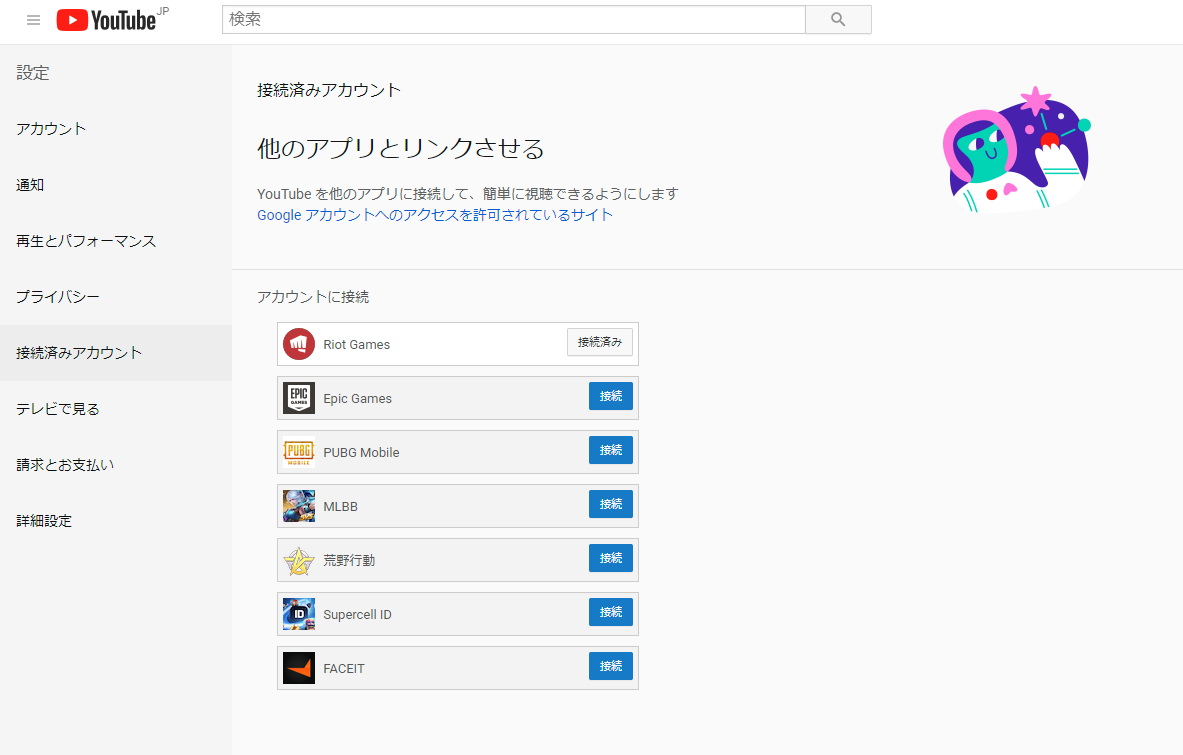Focus the 検索 search field
1183x755 pixels.
(513, 20)
